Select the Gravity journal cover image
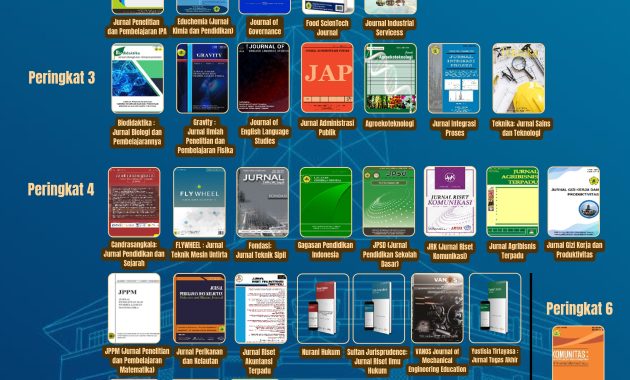Image resolution: width=630 pixels, height=380 pixels. tap(202, 78)
